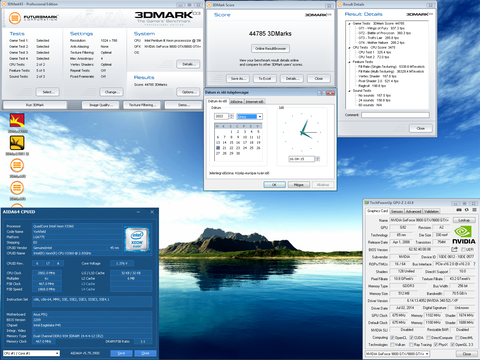480x360 pixels.
Task: Click the NVIDIA logo in GPU-Z
Action: [x=464, y=235]
